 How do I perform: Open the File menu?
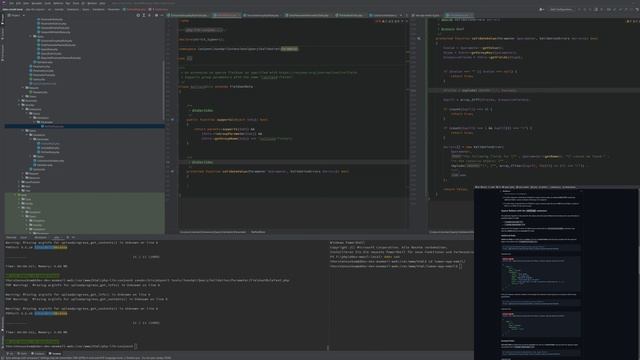coord(11,3)
